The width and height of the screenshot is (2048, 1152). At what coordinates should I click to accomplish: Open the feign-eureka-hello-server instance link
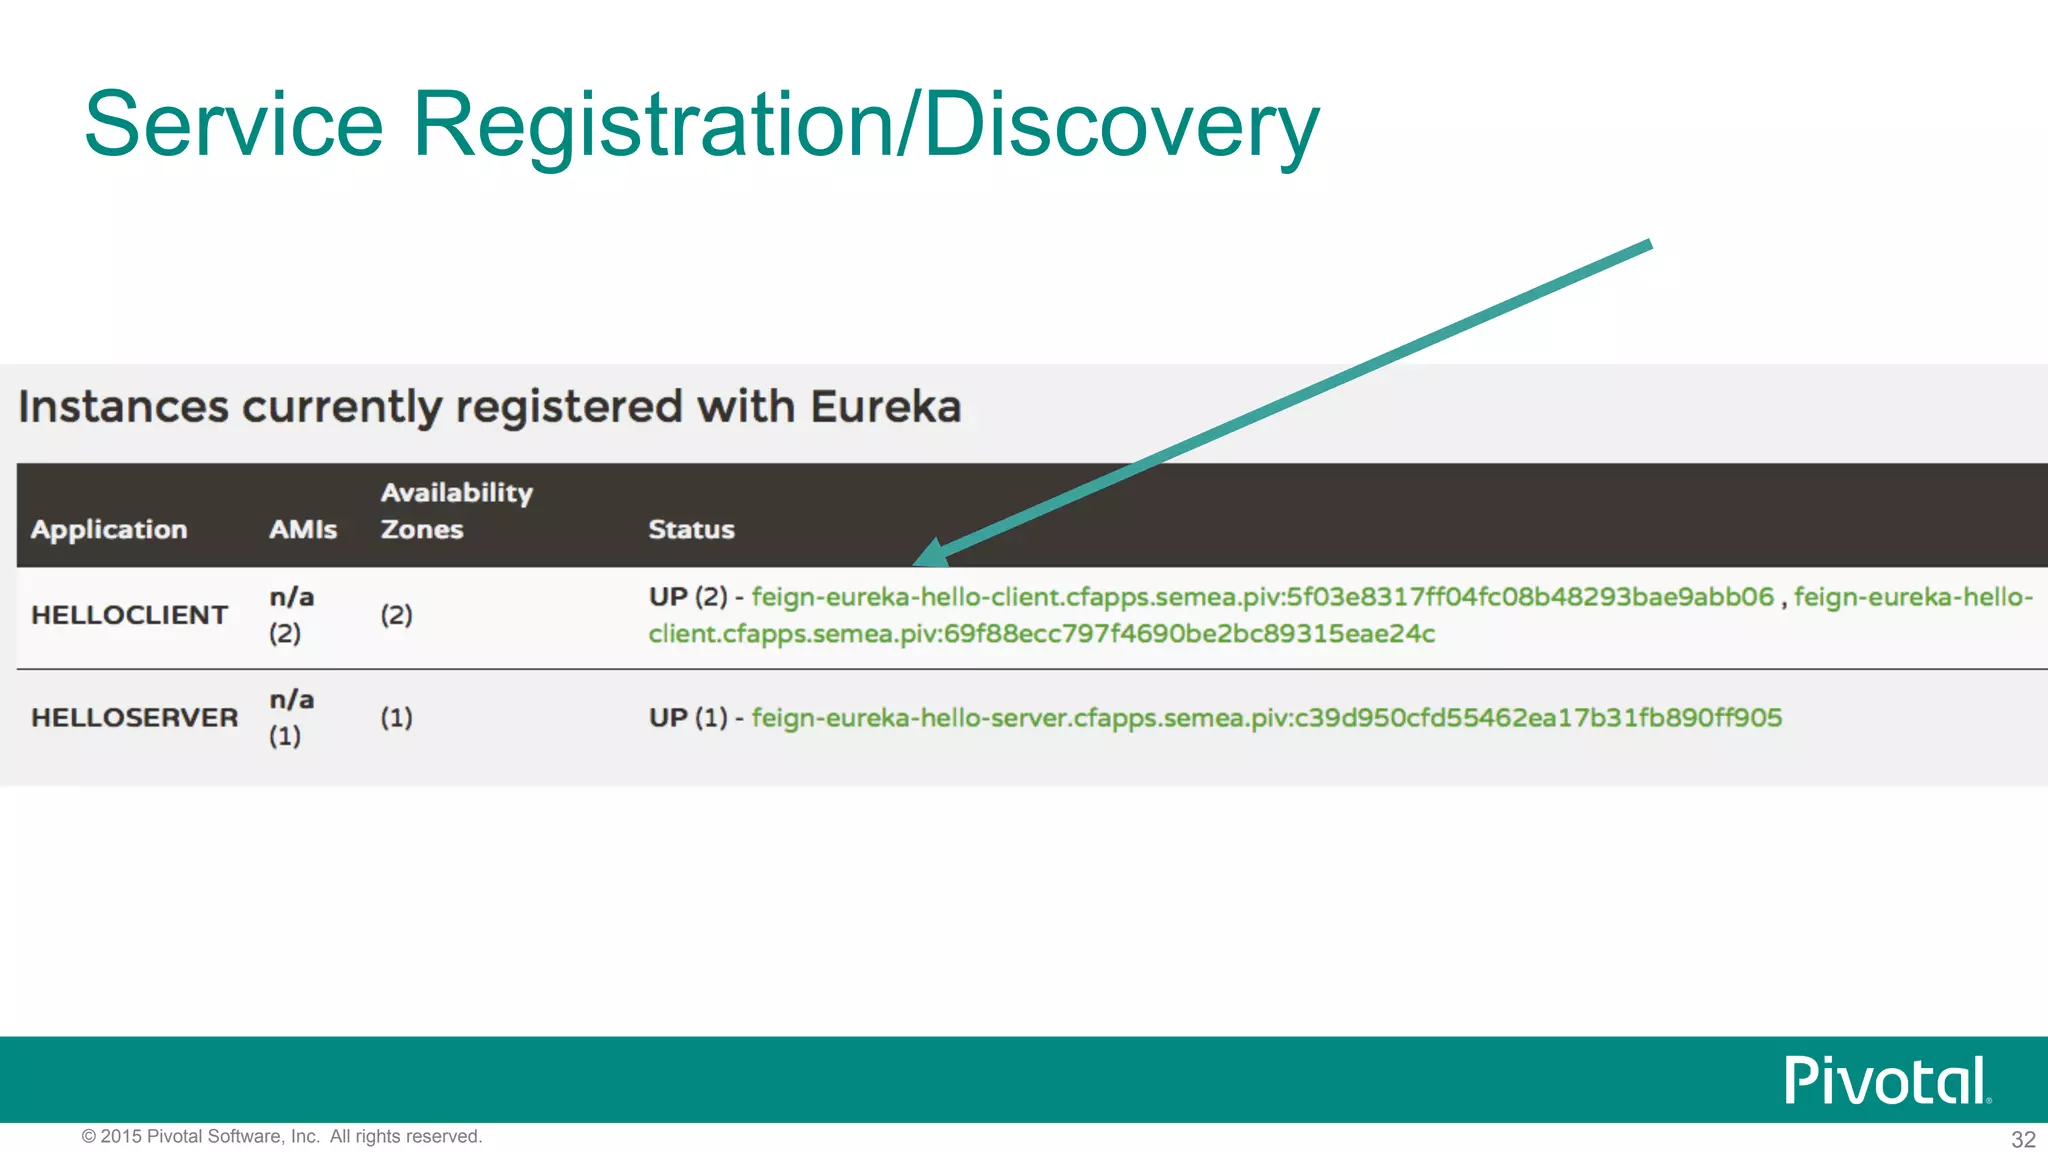[1266, 718]
